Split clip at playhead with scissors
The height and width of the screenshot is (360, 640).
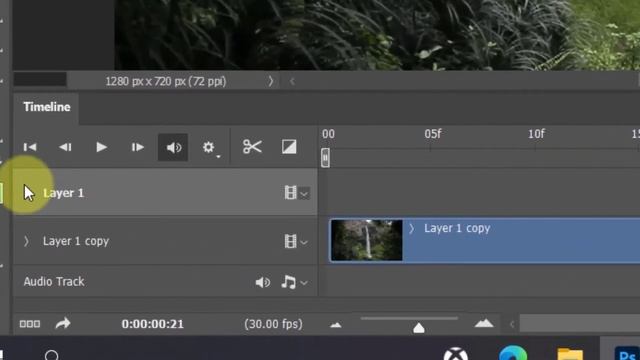(x=252, y=147)
